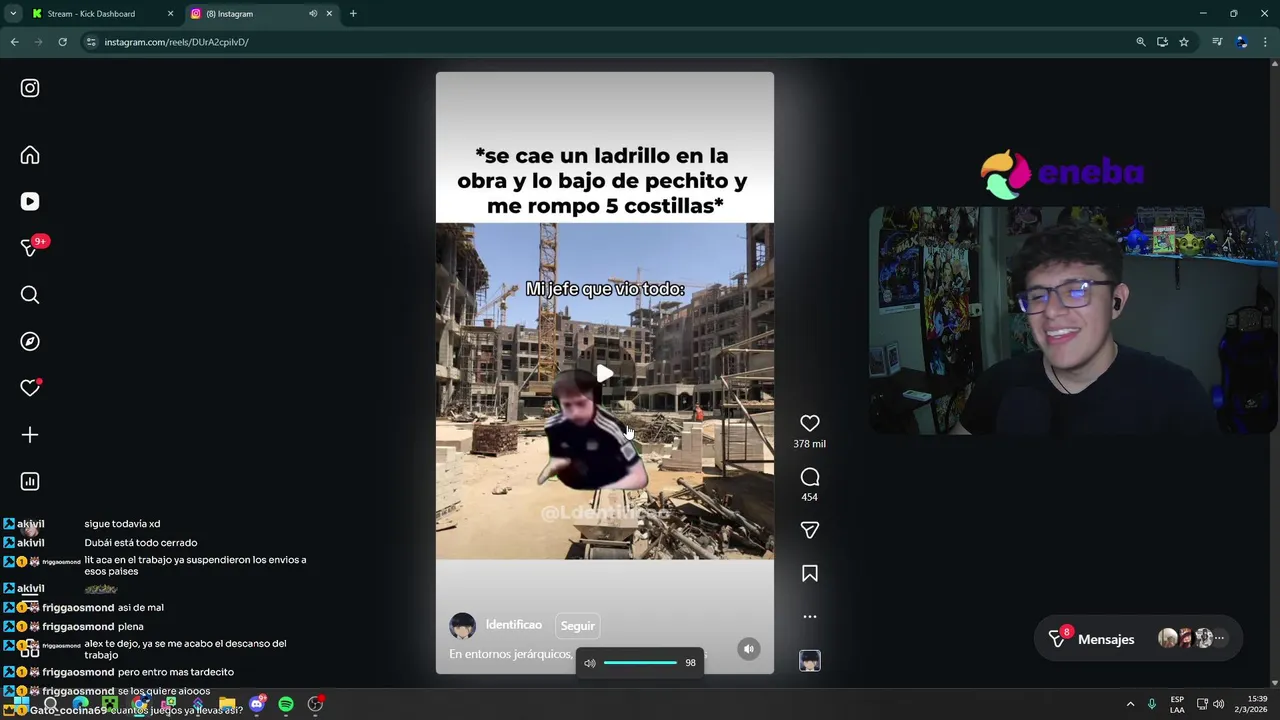Open the reel's more options dots
Viewport: 1280px width, 720px height.
click(x=810, y=617)
